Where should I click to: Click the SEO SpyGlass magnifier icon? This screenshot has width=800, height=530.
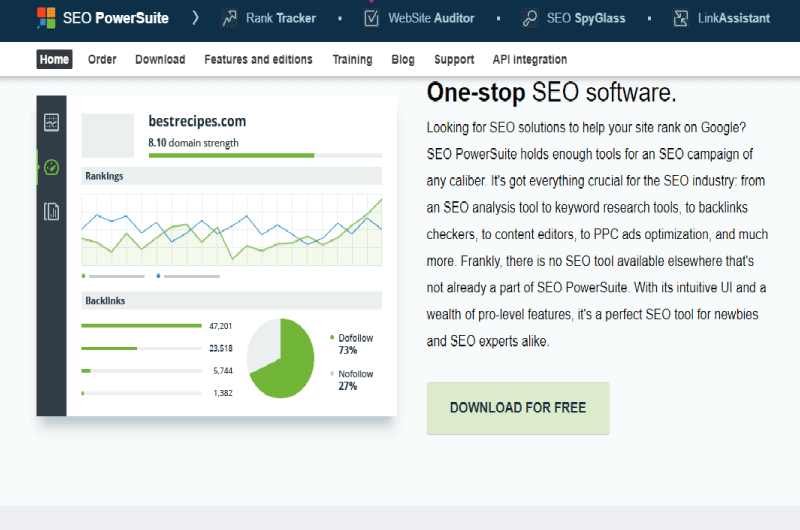click(530, 18)
